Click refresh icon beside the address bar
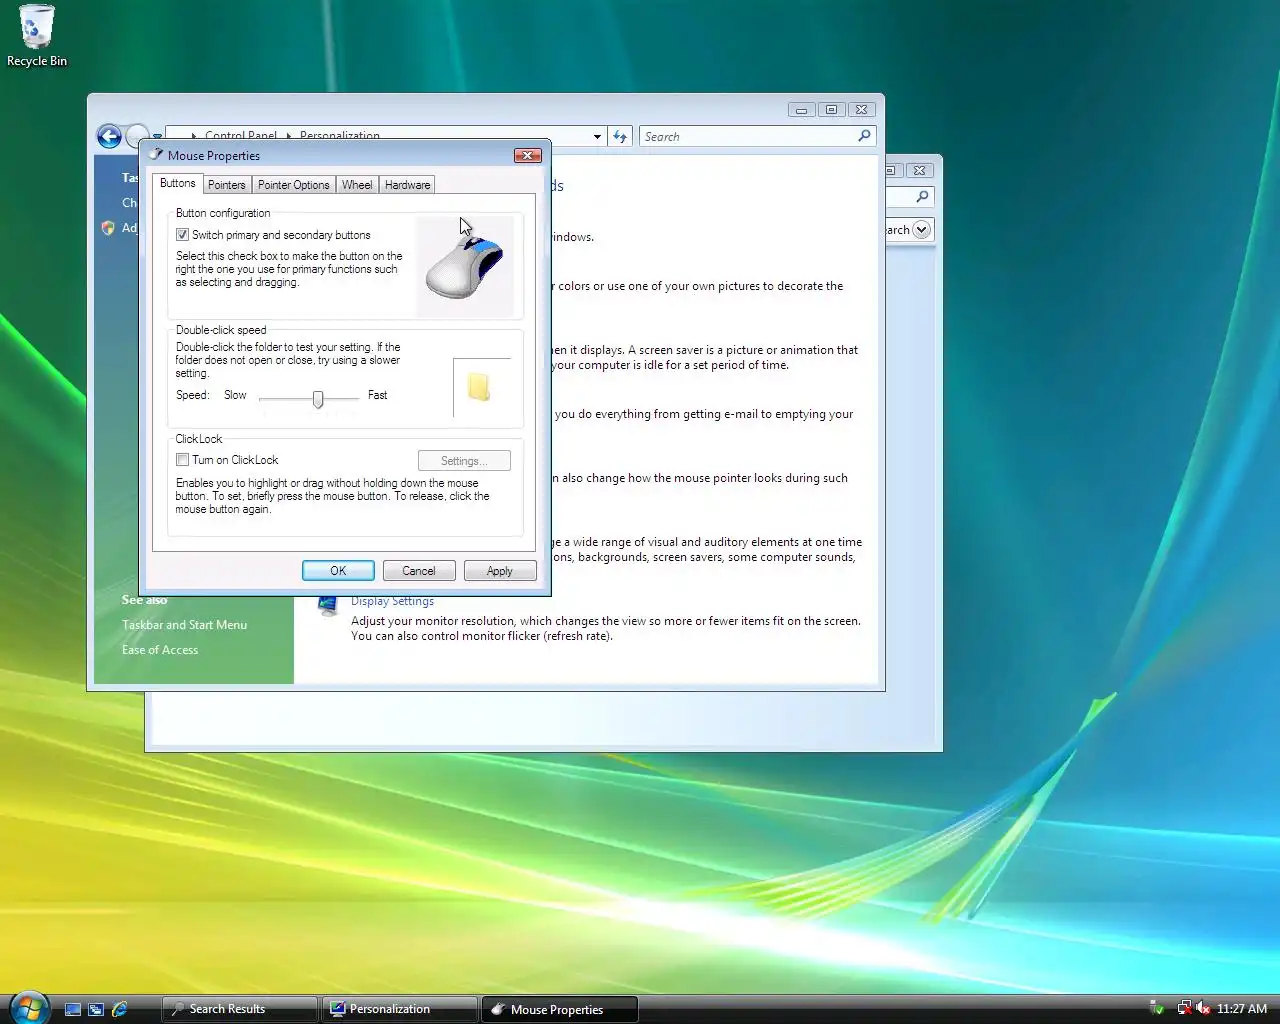The height and width of the screenshot is (1024, 1280). tap(620, 136)
